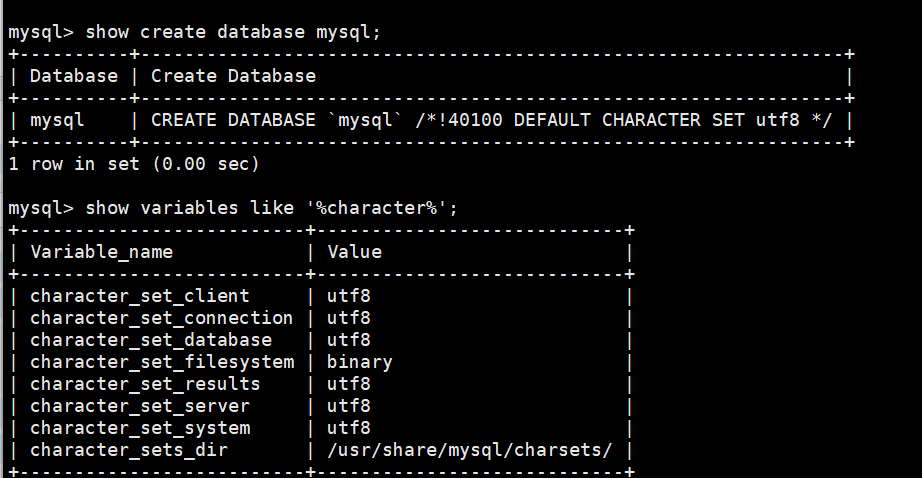The width and height of the screenshot is (922, 478).
Task: Click the 'show create database mysql;' command
Action: (233, 32)
